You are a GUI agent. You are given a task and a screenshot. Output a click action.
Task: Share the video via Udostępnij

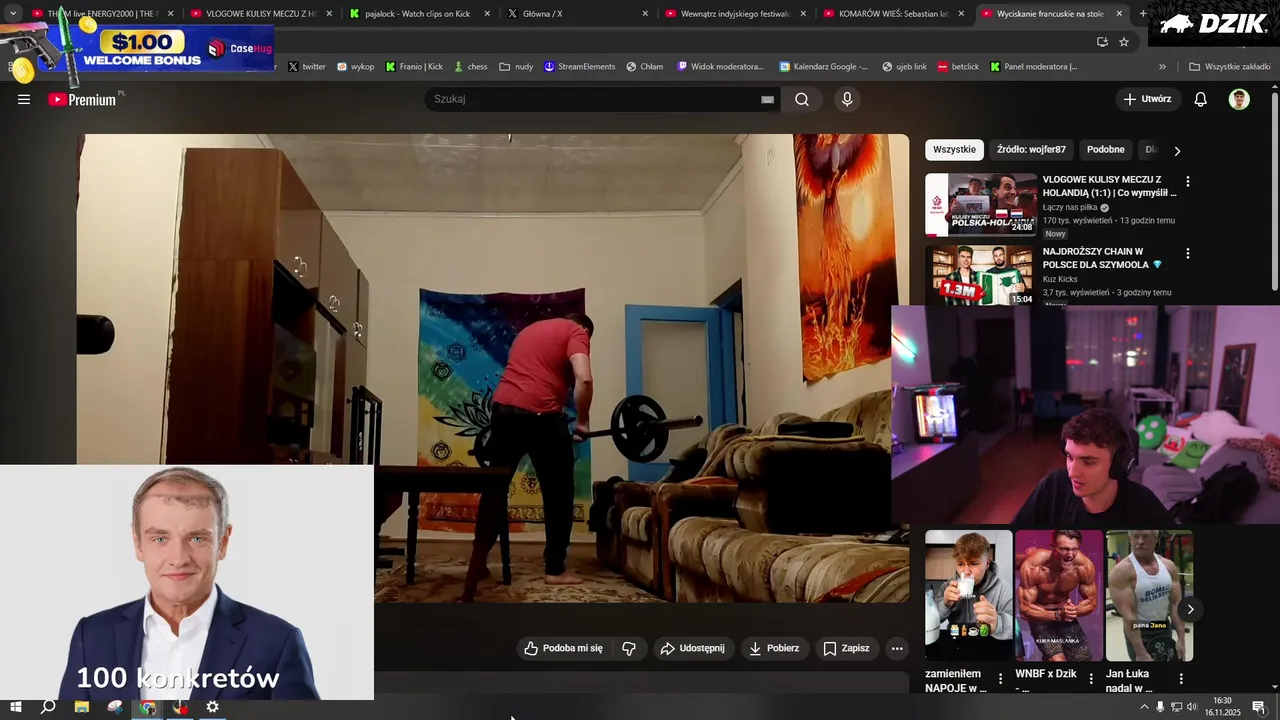tap(692, 648)
